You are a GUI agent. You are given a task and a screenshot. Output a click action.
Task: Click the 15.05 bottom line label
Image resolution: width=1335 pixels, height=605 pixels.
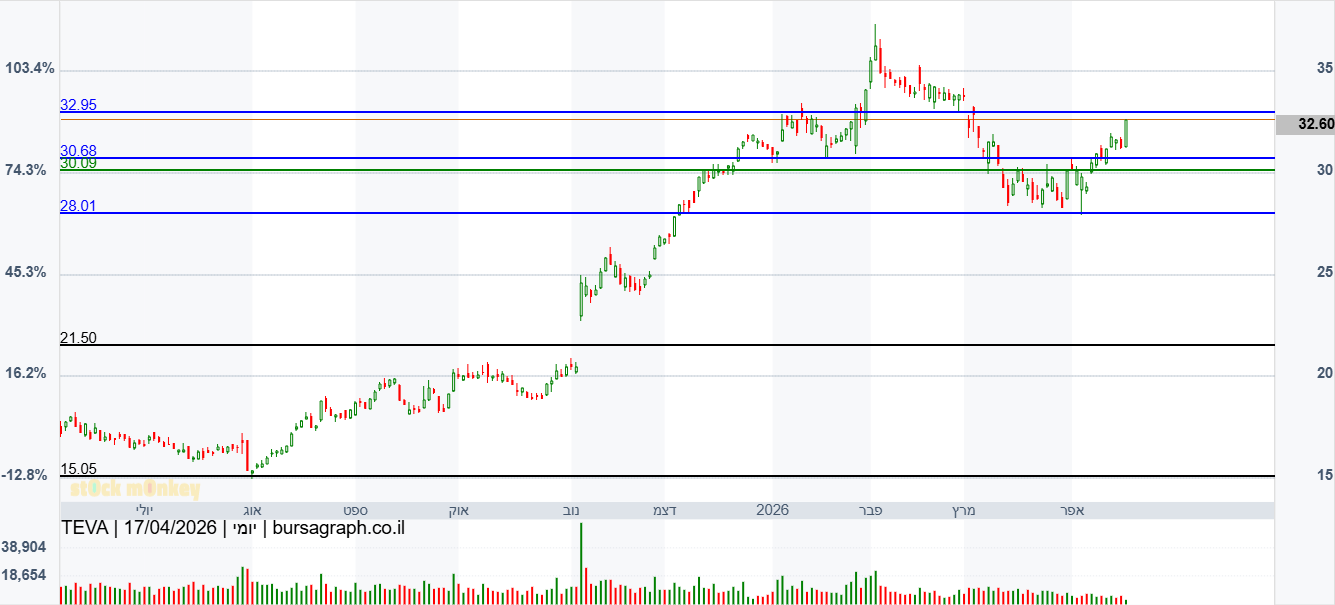(x=78, y=468)
